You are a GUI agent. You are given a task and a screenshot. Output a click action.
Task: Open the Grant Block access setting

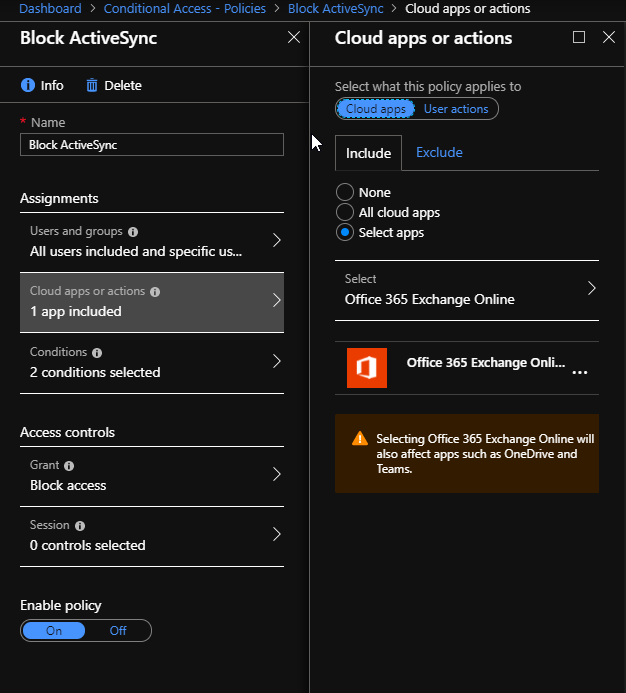tap(152, 476)
